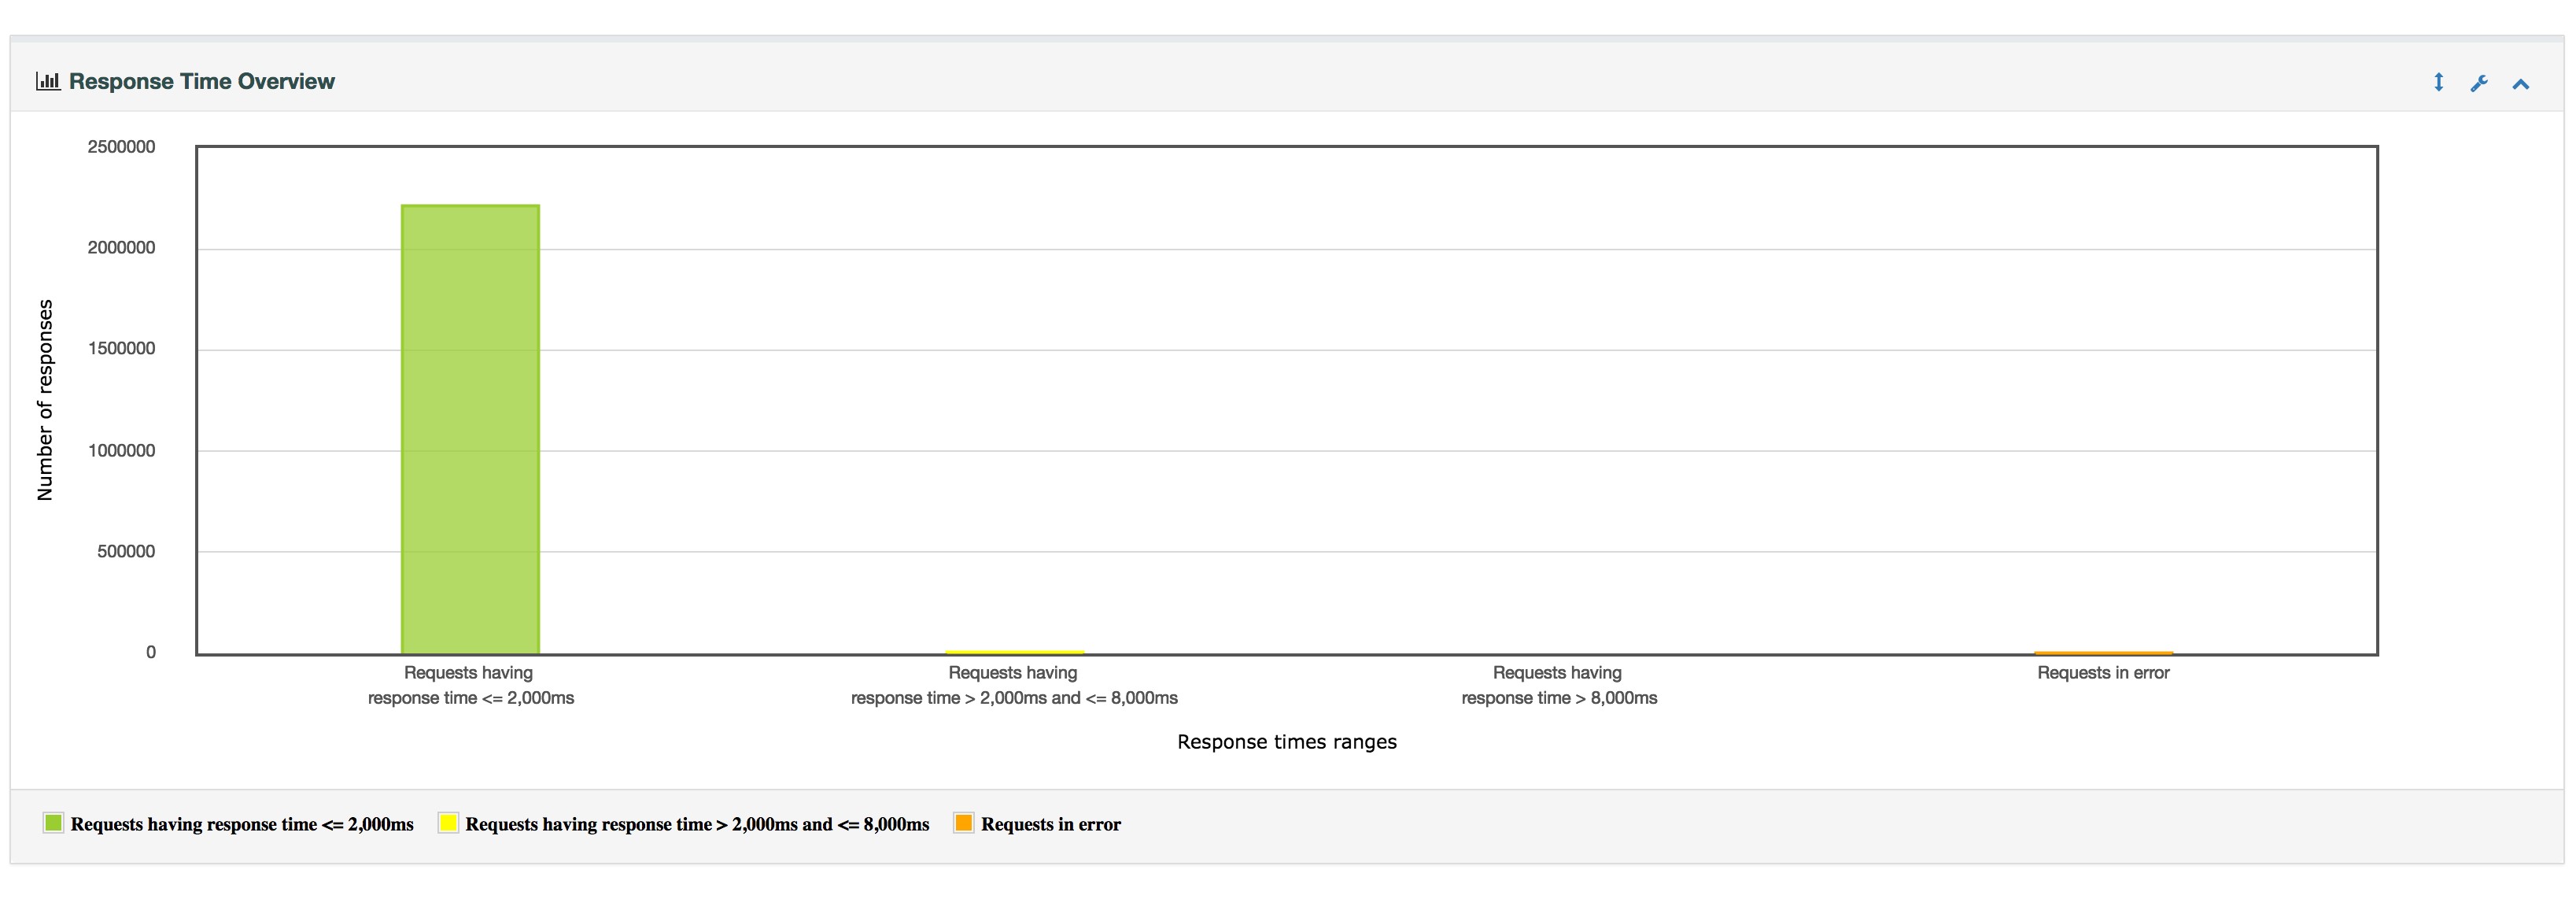Toggle legend label for response time <= 2,000ms
Image resolution: width=2576 pixels, height=899 pixels.
tap(241, 824)
